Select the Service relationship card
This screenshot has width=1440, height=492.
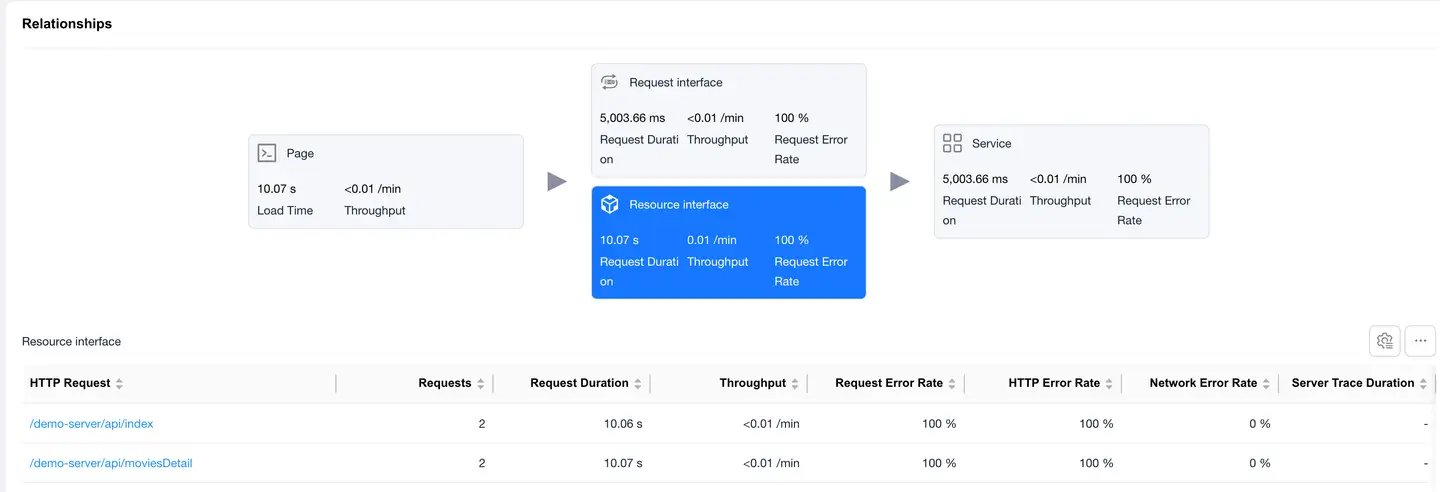tap(1071, 181)
